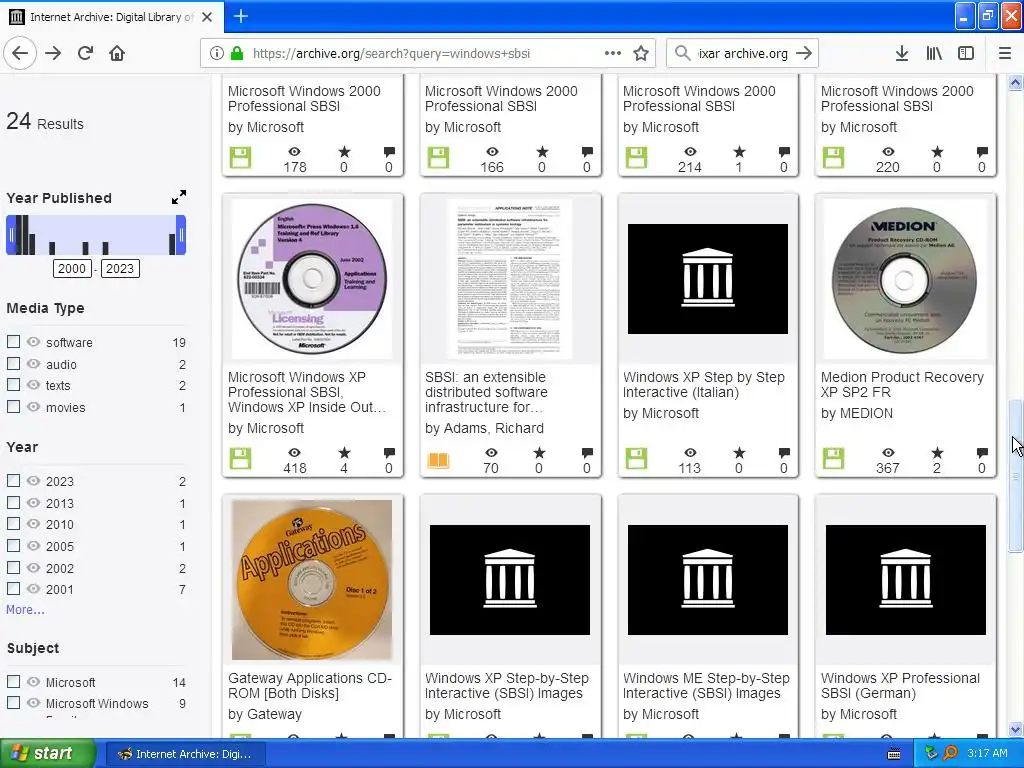Check the audio media type filter
The image size is (1024, 768).
[x=13, y=363]
